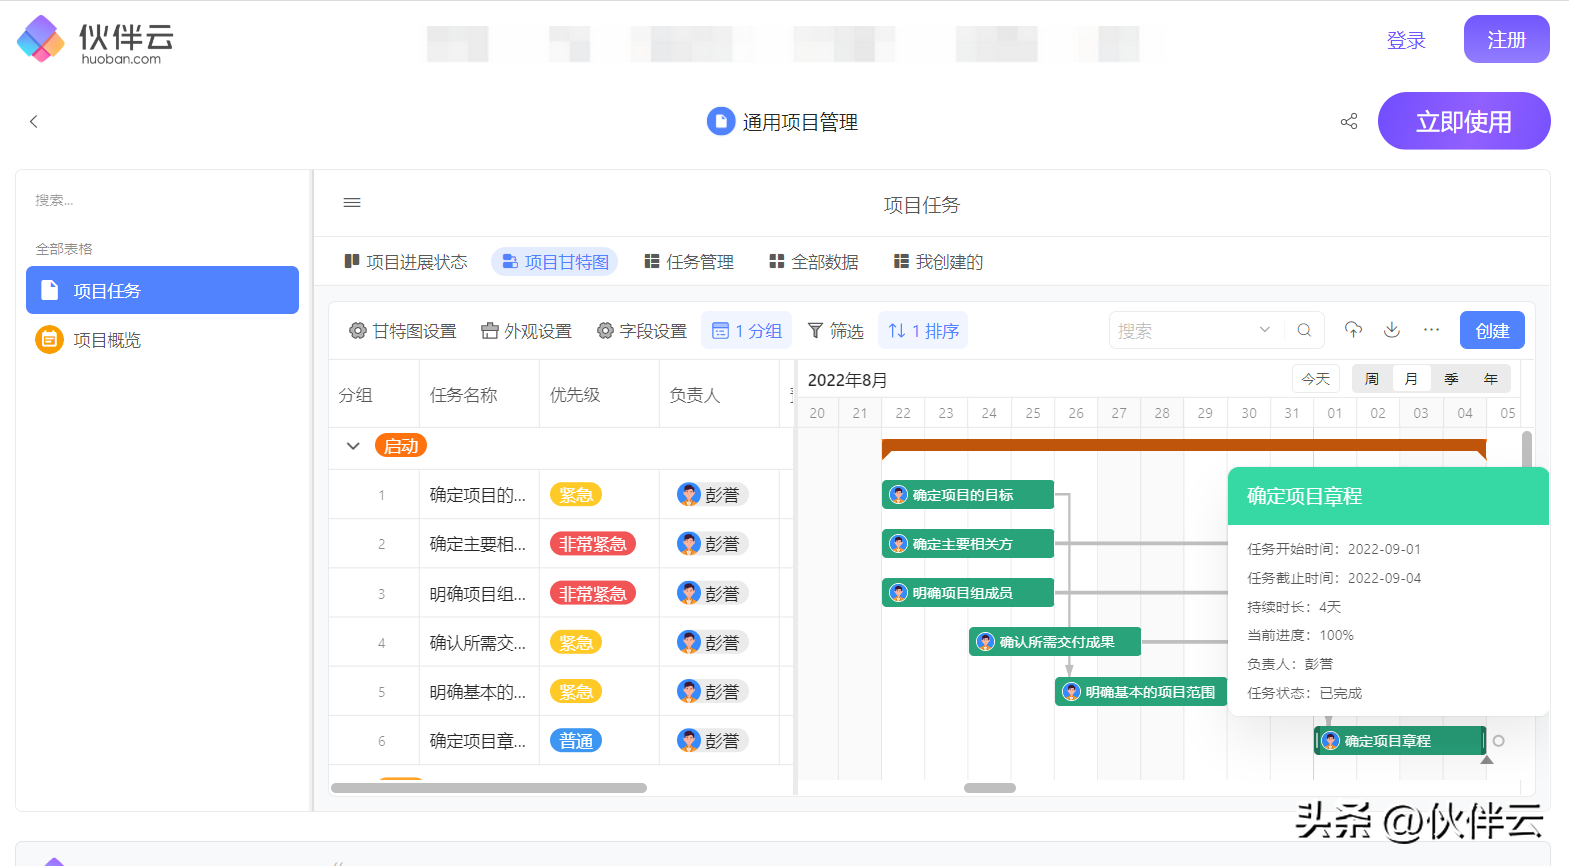Go back with the left arrow icon

[x=33, y=121]
